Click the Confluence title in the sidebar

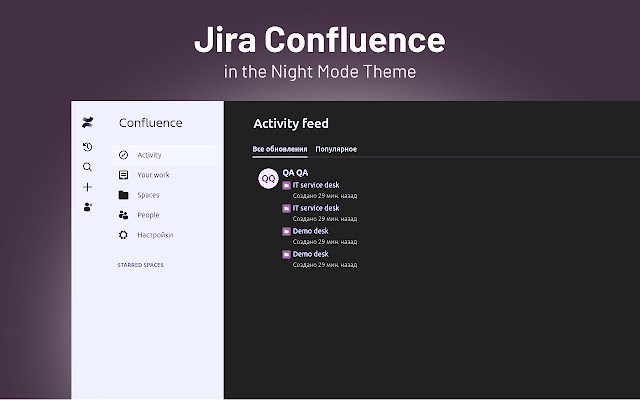pyautogui.click(x=150, y=123)
